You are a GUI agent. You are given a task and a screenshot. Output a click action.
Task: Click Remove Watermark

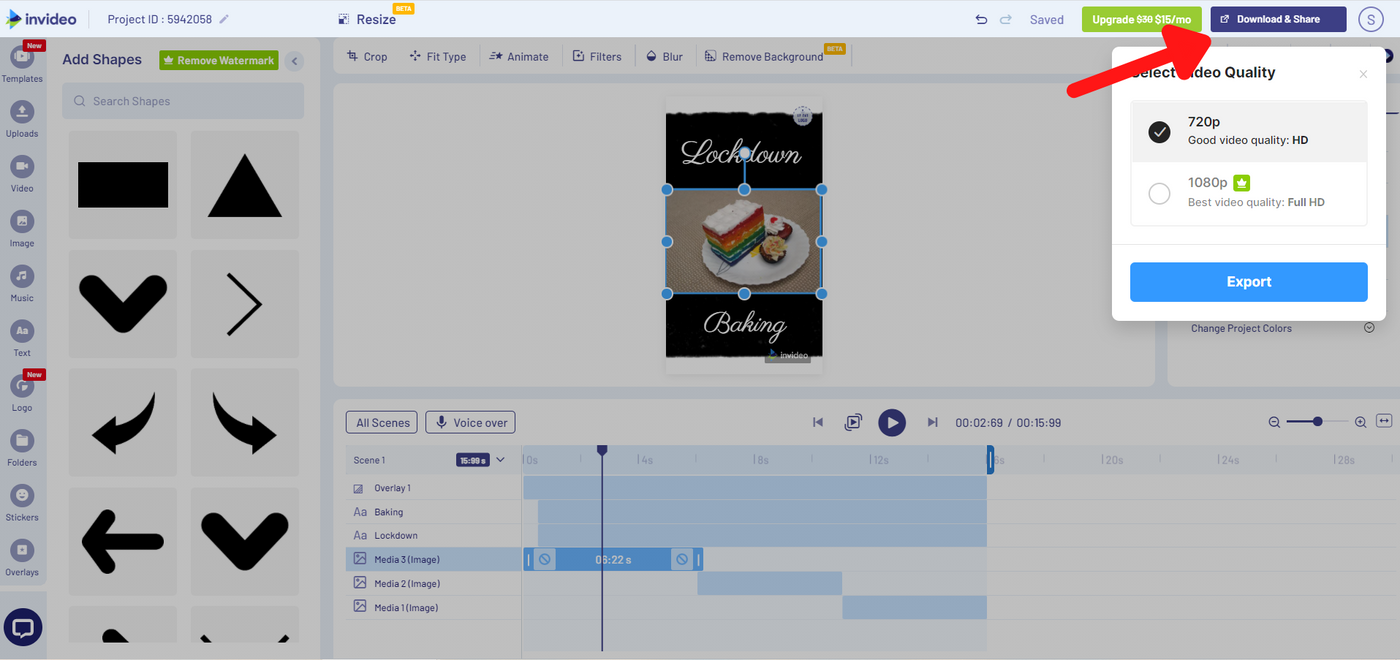click(218, 60)
